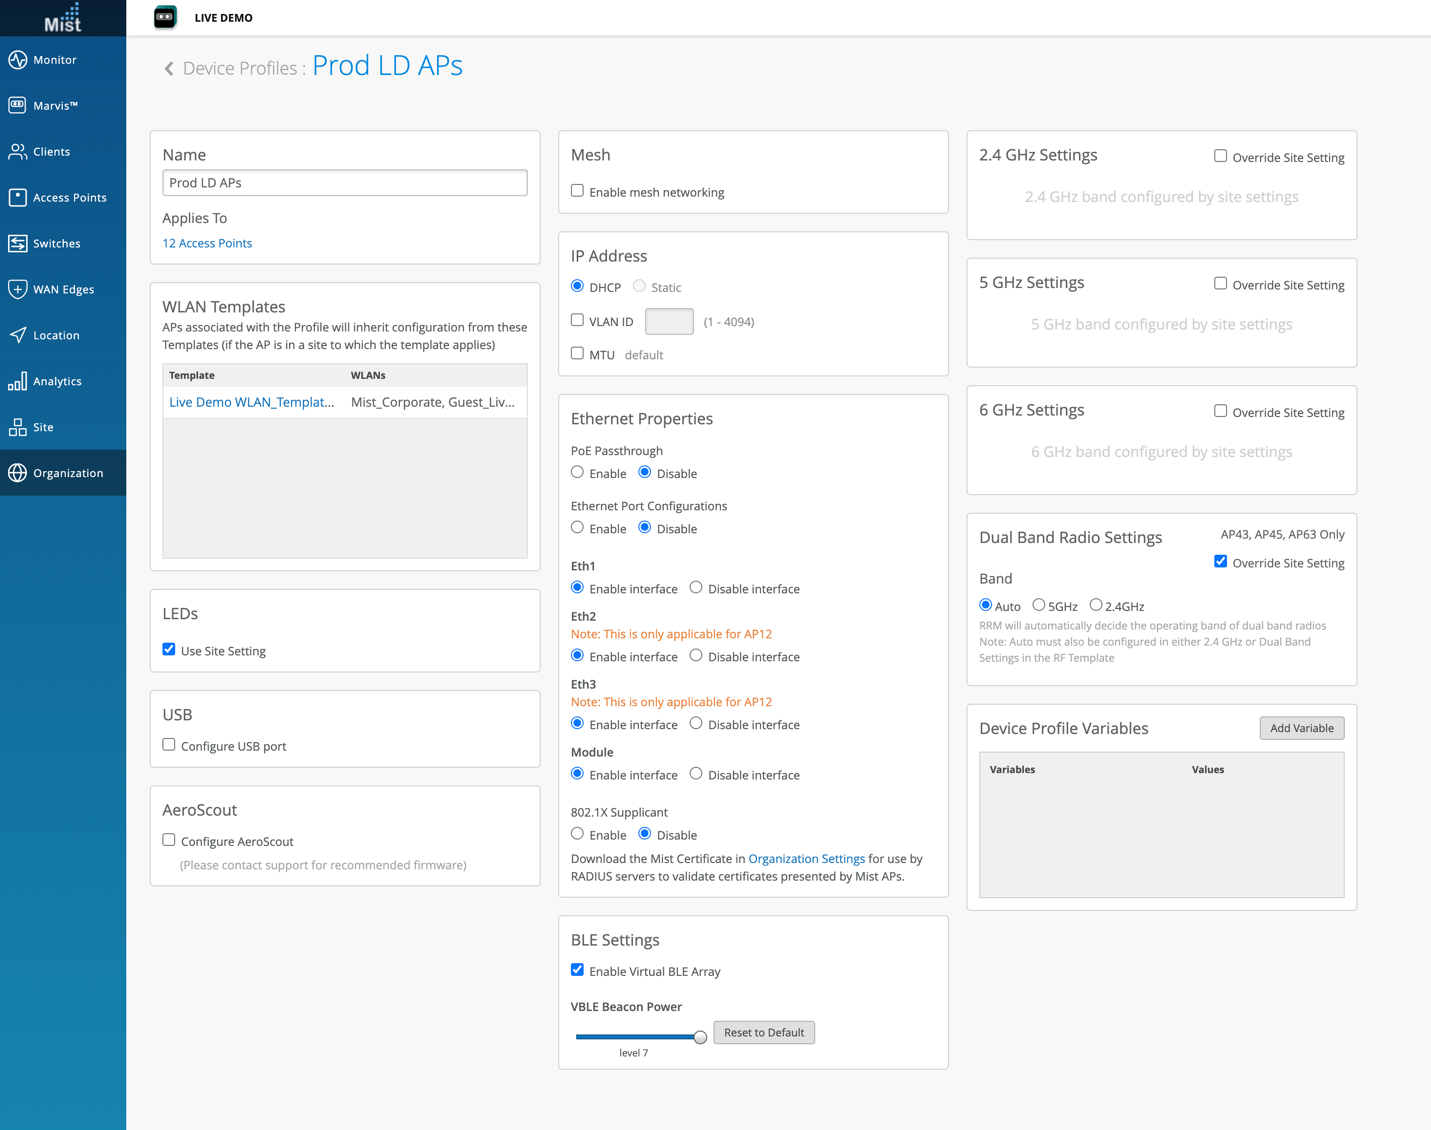Screen dimensions: 1431x1130
Task: Select the WAN Edges shield icon
Action: pos(18,290)
